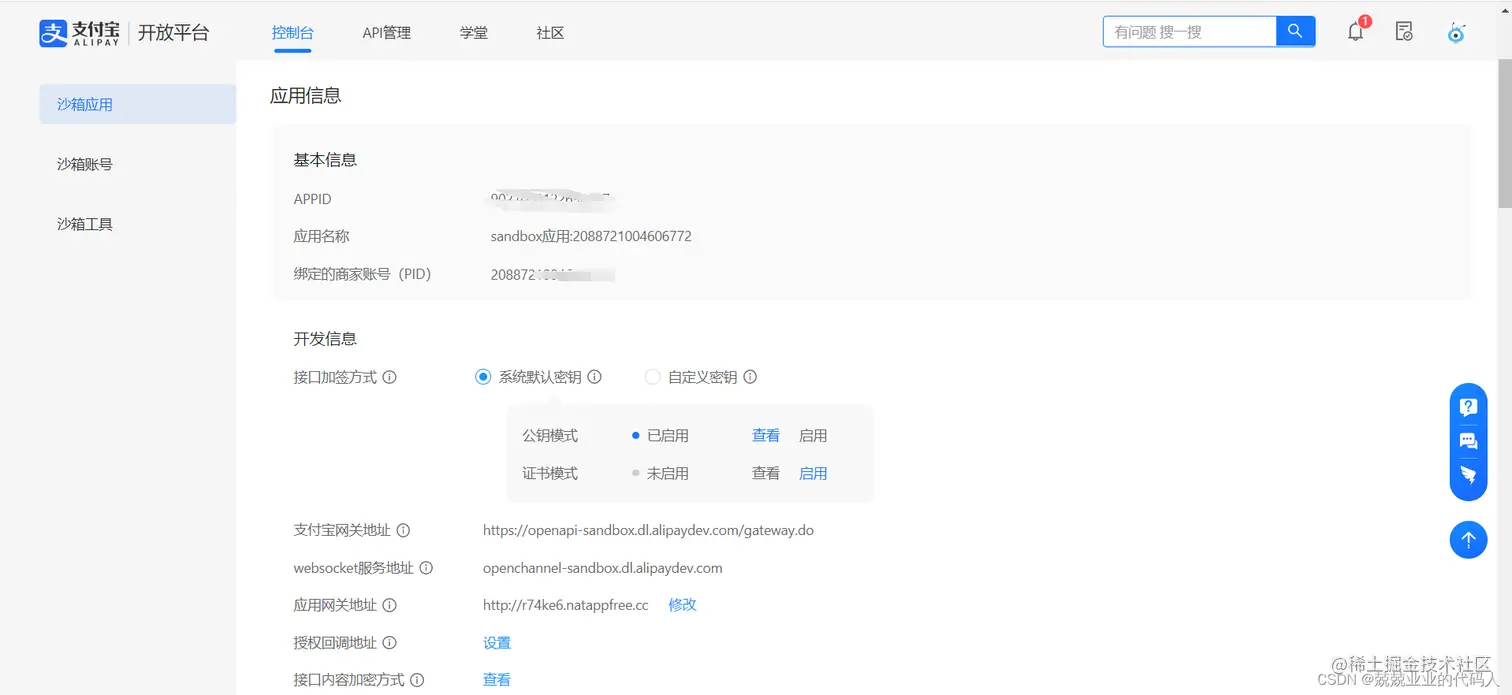
Task: Open the user avatar menu
Action: click(1457, 32)
